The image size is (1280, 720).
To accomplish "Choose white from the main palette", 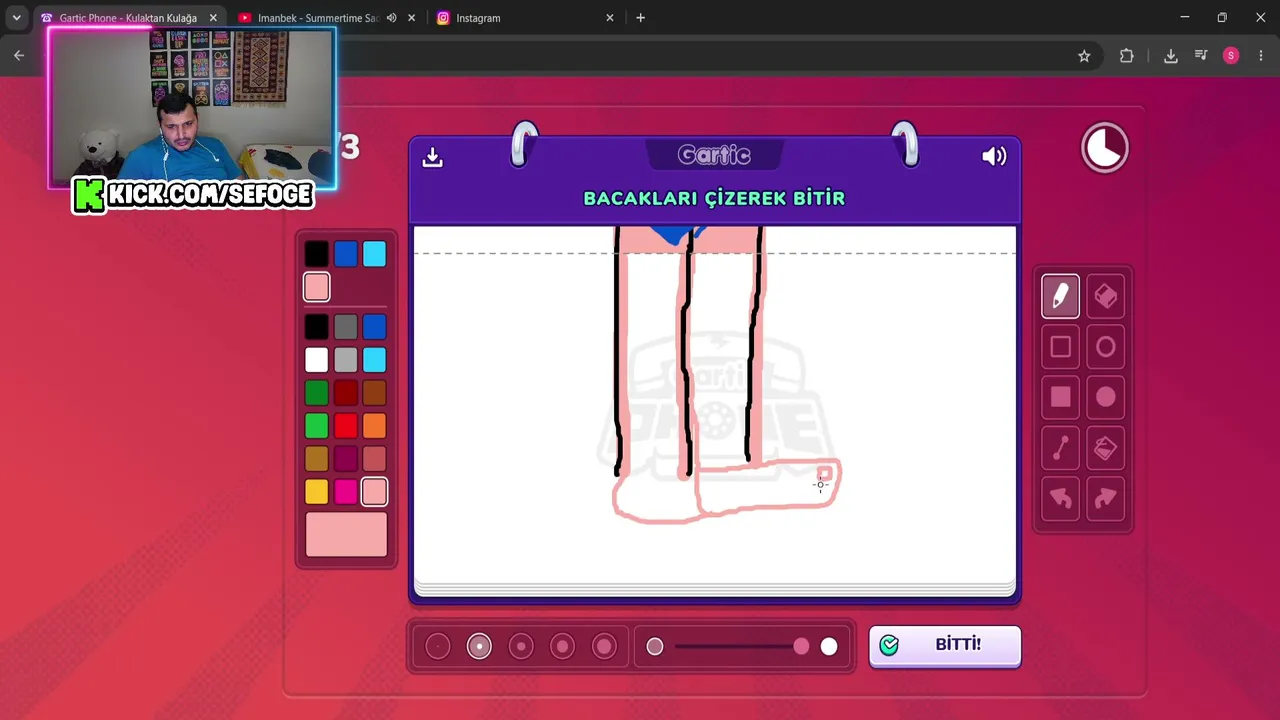I will coord(316,359).
